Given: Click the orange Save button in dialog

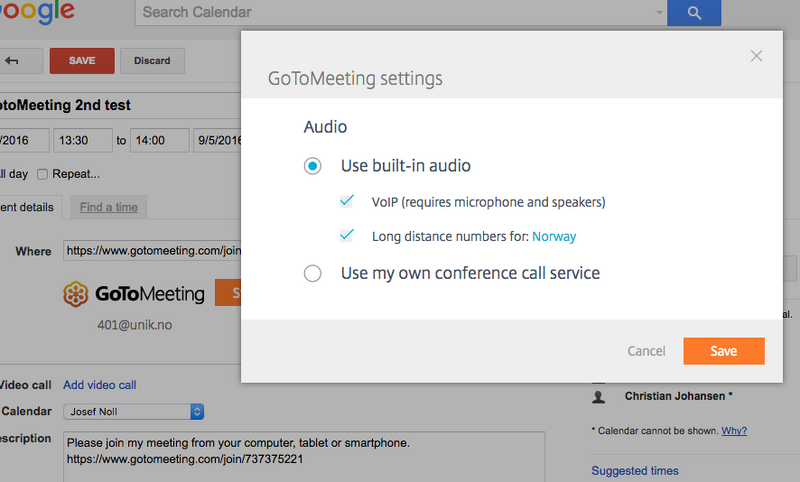Looking at the screenshot, I should pyautogui.click(x=723, y=351).
